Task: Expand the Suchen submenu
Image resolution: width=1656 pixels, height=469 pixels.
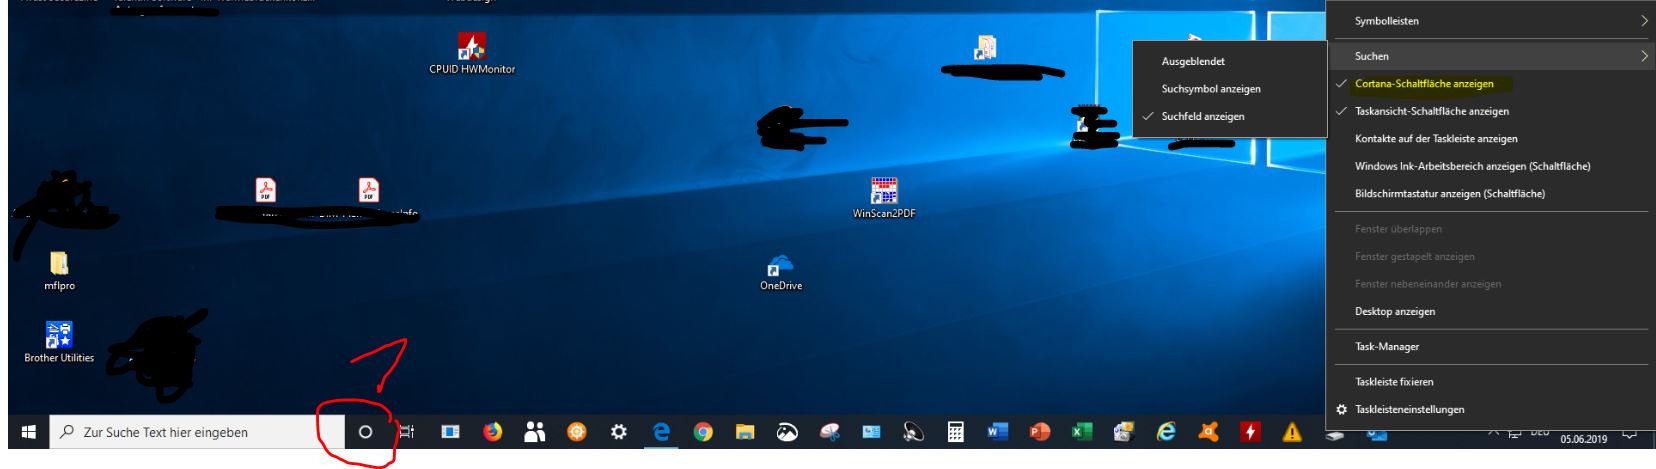Action: pyautogui.click(x=1491, y=56)
